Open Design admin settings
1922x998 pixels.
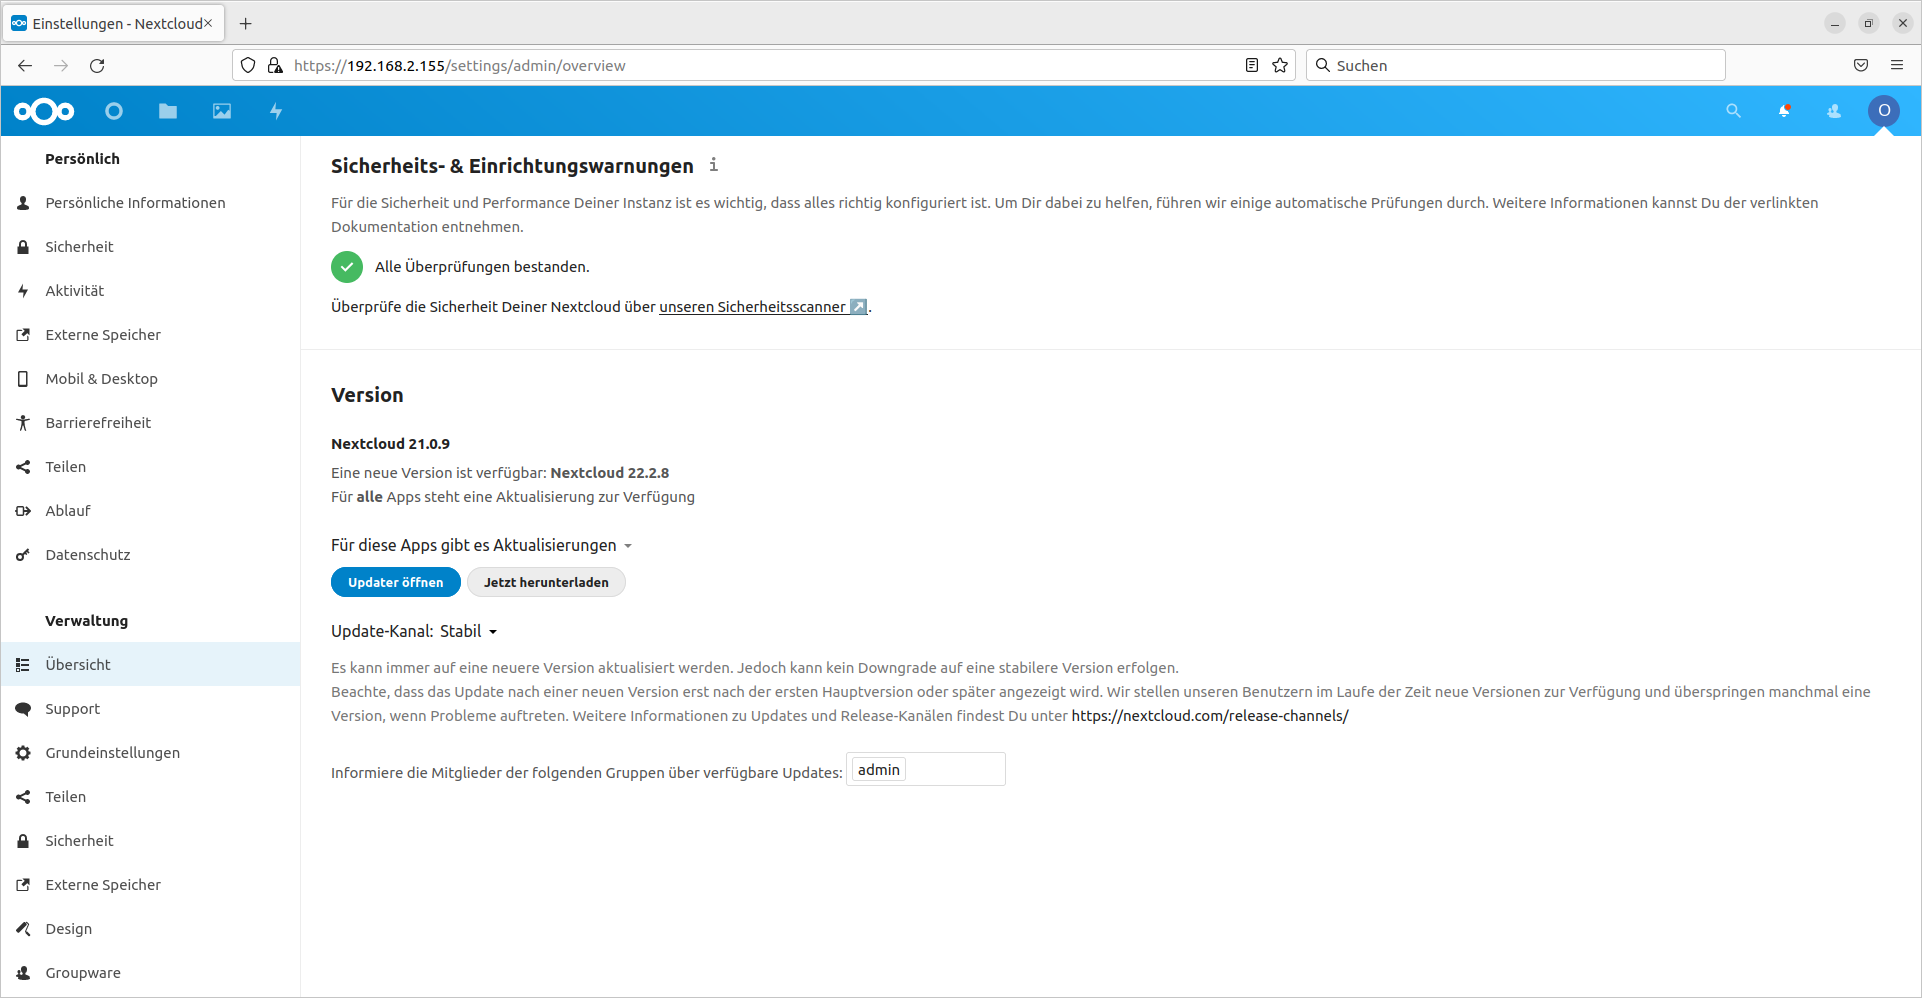(151, 929)
